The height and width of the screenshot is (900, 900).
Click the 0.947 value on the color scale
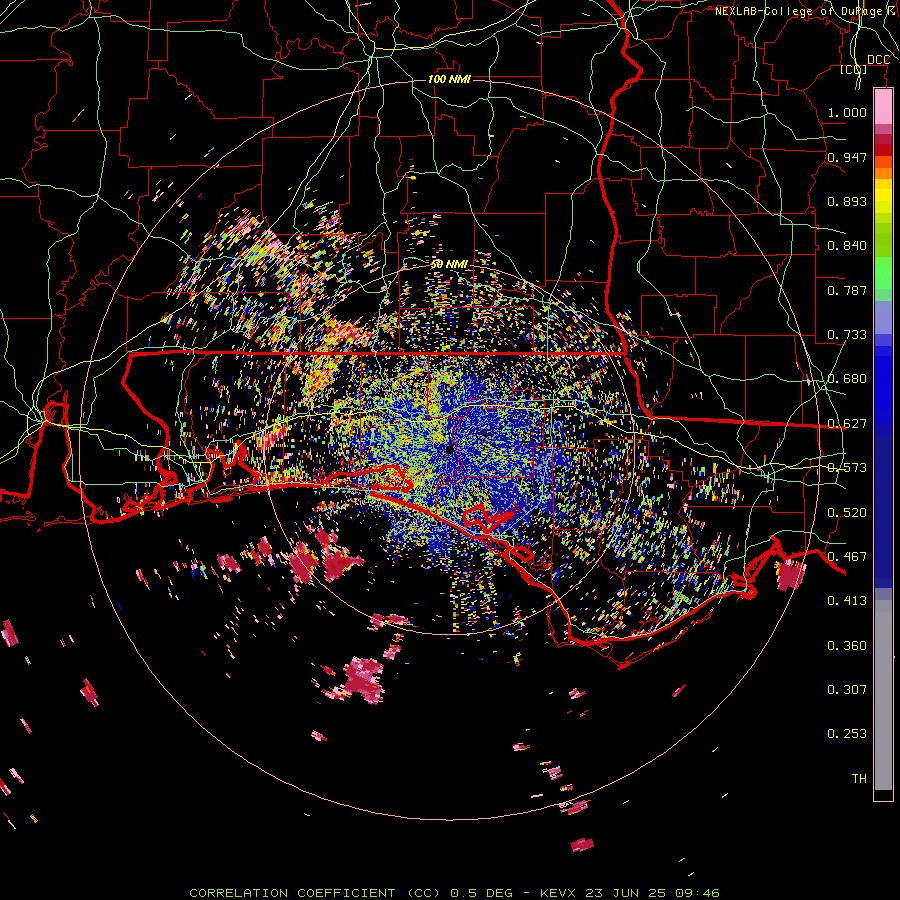pos(847,157)
